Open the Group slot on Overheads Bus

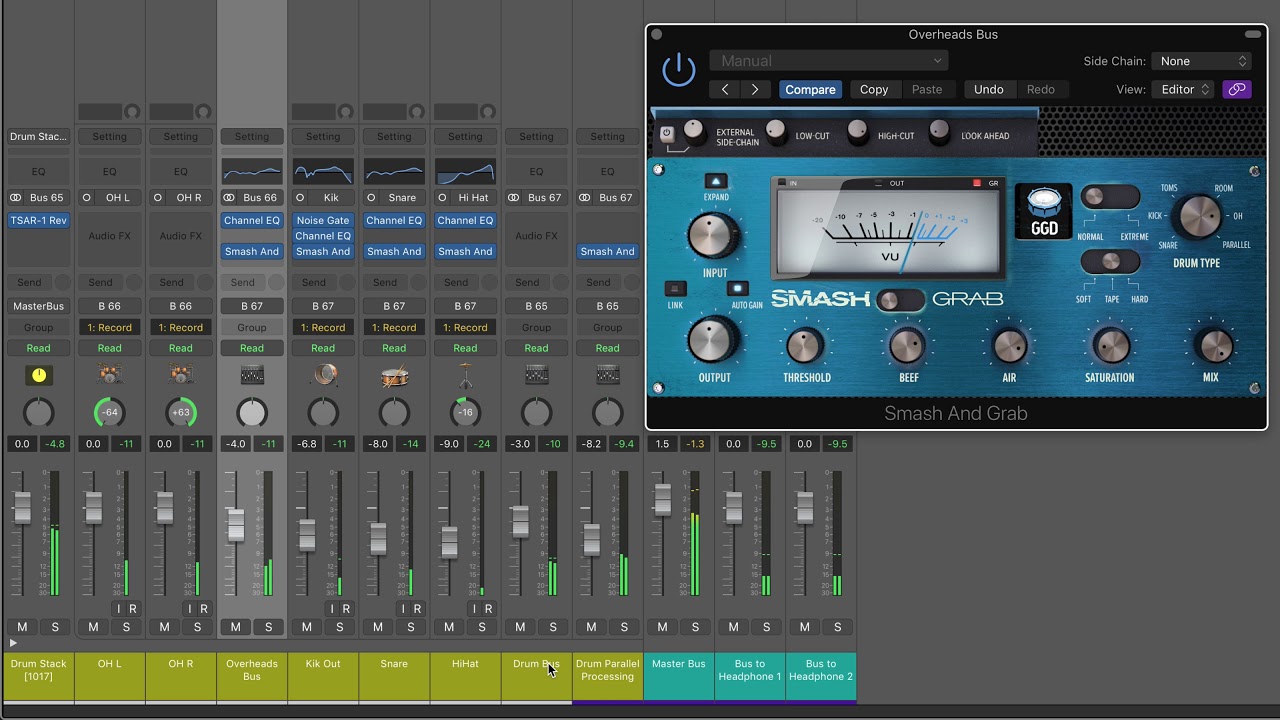pos(252,328)
